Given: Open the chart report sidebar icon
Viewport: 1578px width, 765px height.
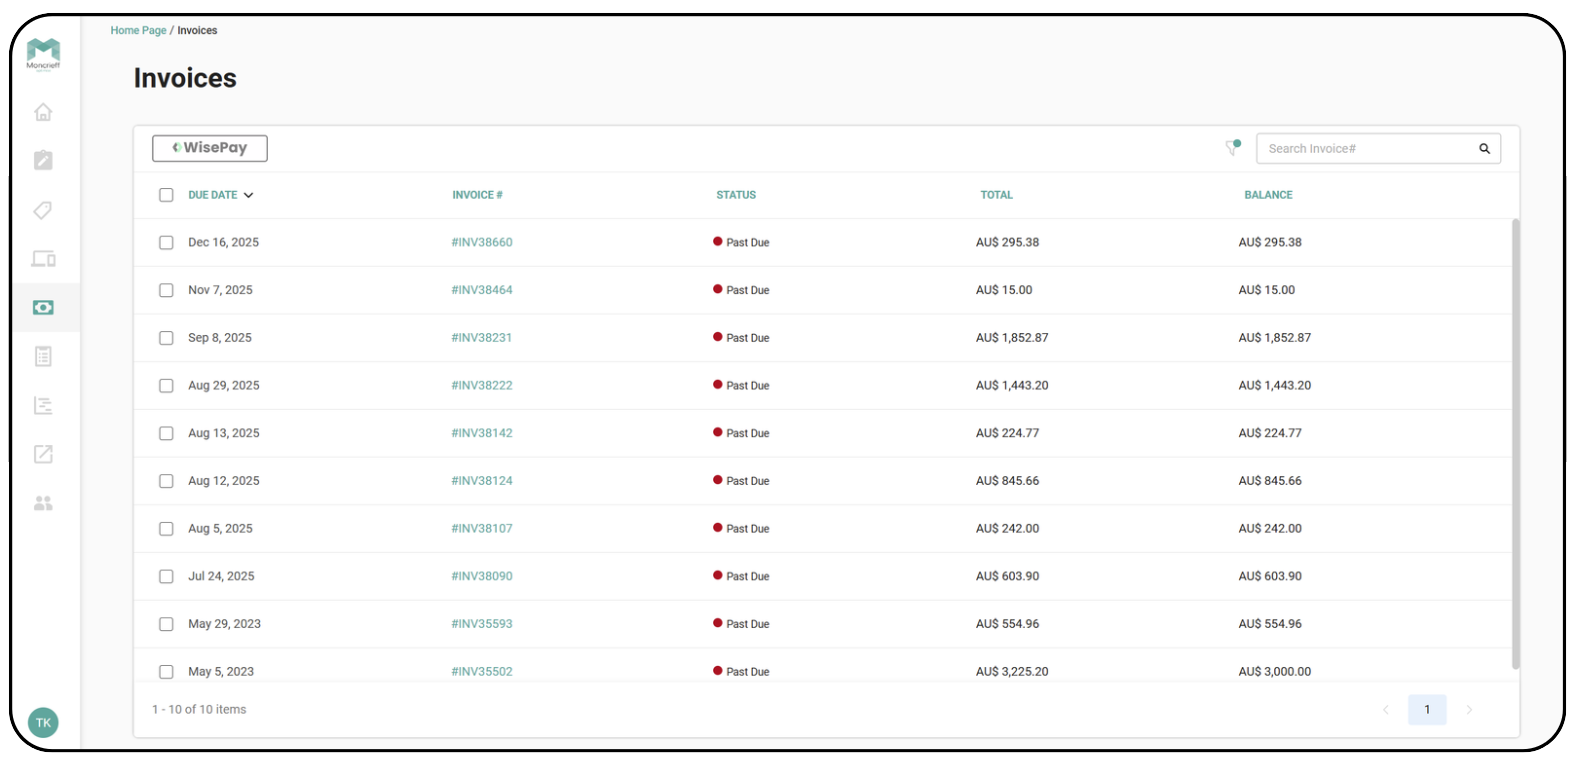Looking at the screenshot, I should point(43,405).
